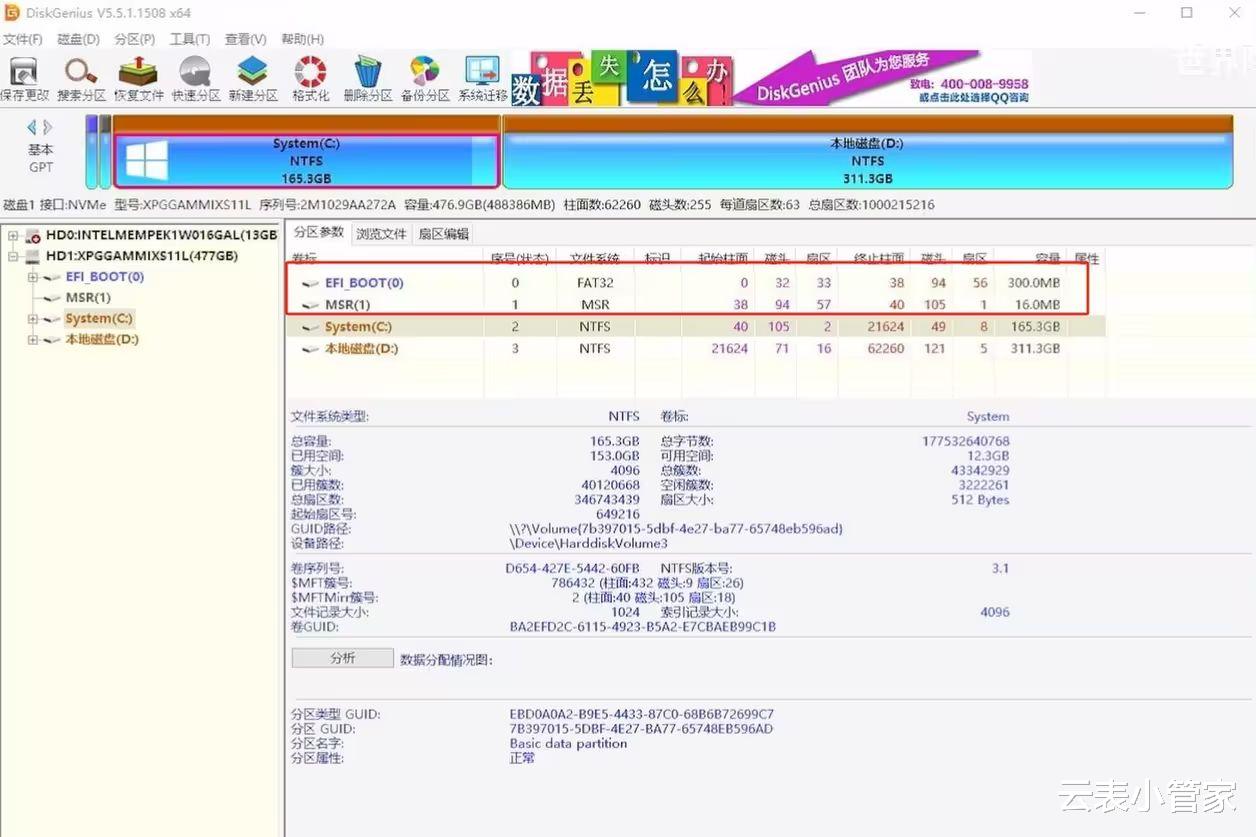Click the Basic data partition name text

coord(568,744)
